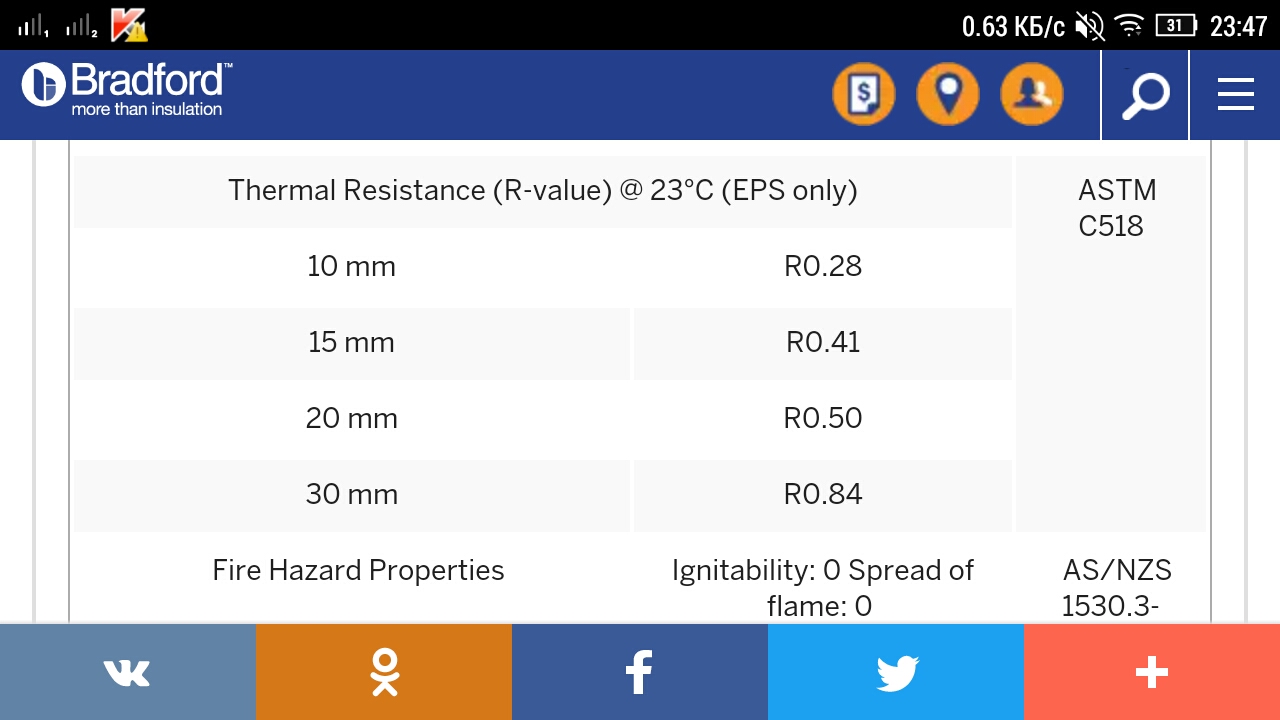Select the R0.84 value cell
Screen dimensions: 1280x720
(823, 494)
